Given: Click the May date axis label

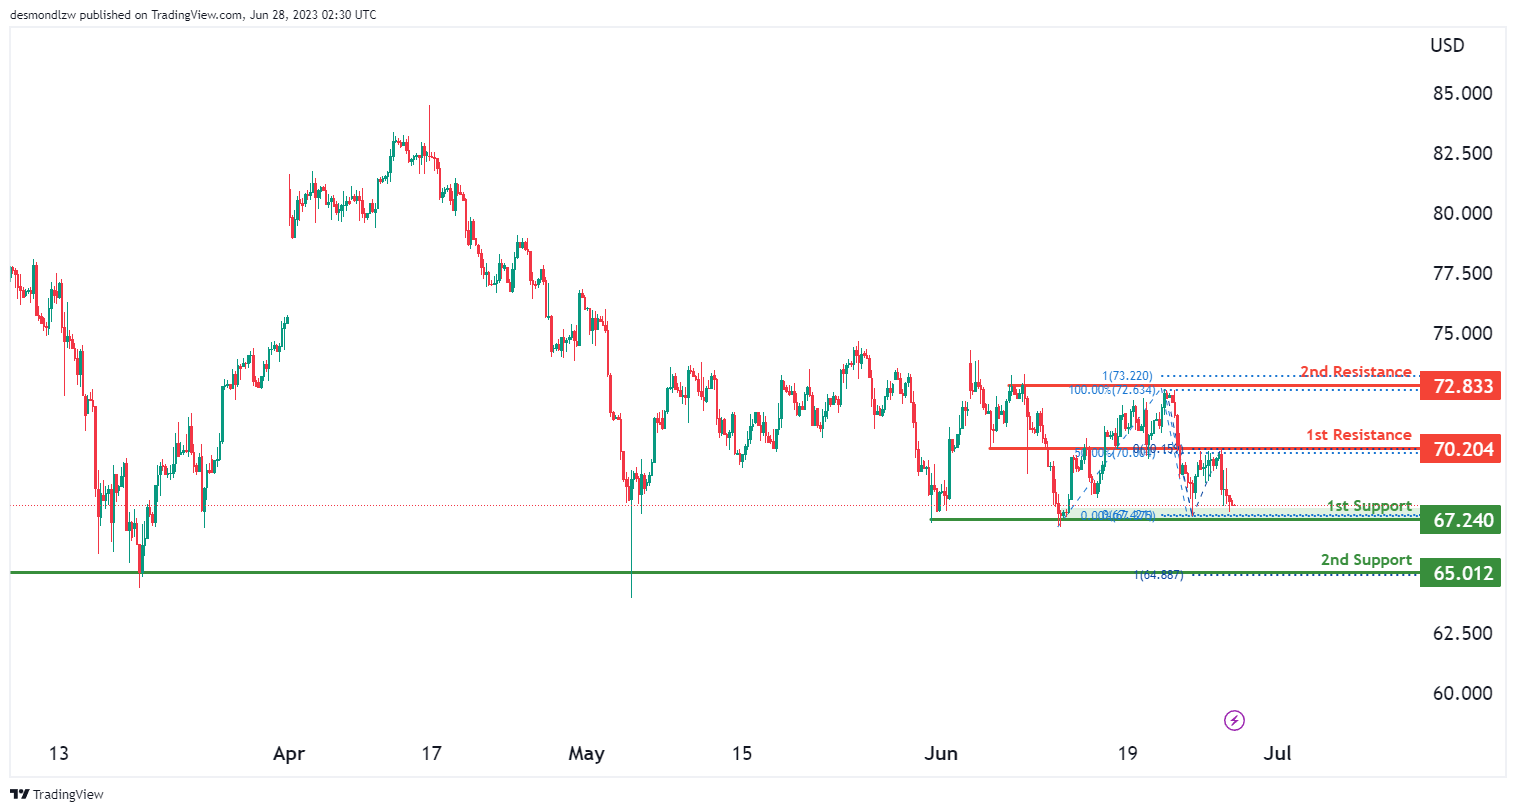Looking at the screenshot, I should coord(586,753).
